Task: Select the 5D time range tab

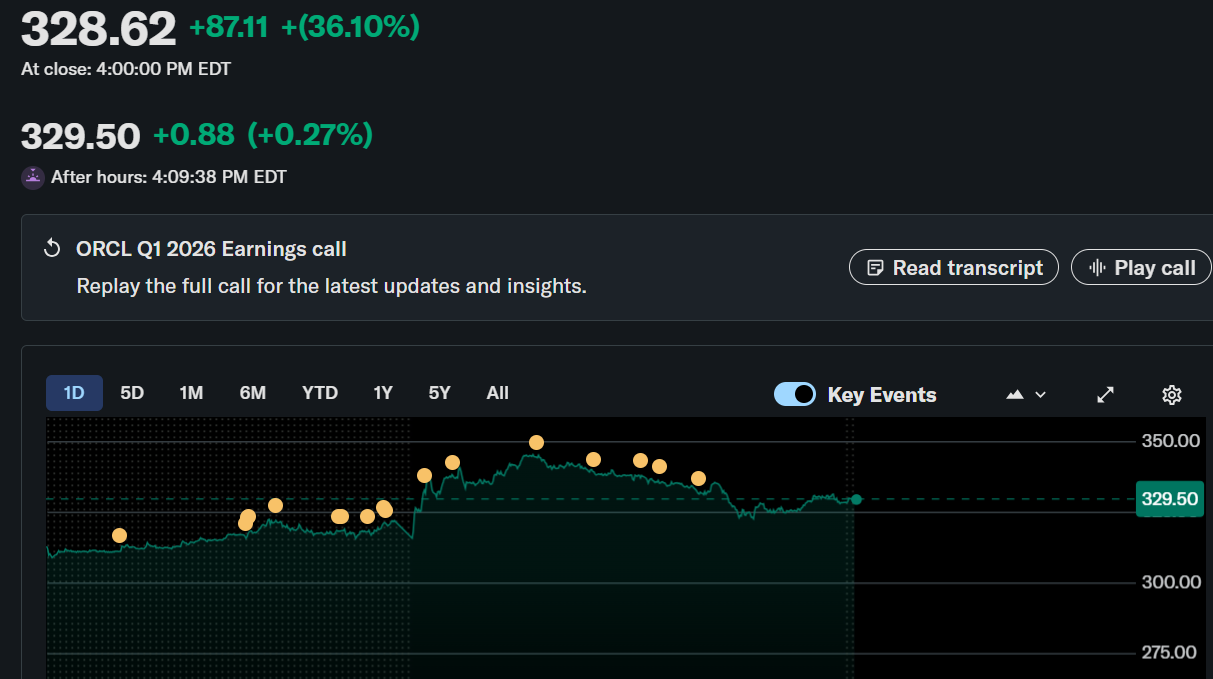Action: click(x=132, y=393)
